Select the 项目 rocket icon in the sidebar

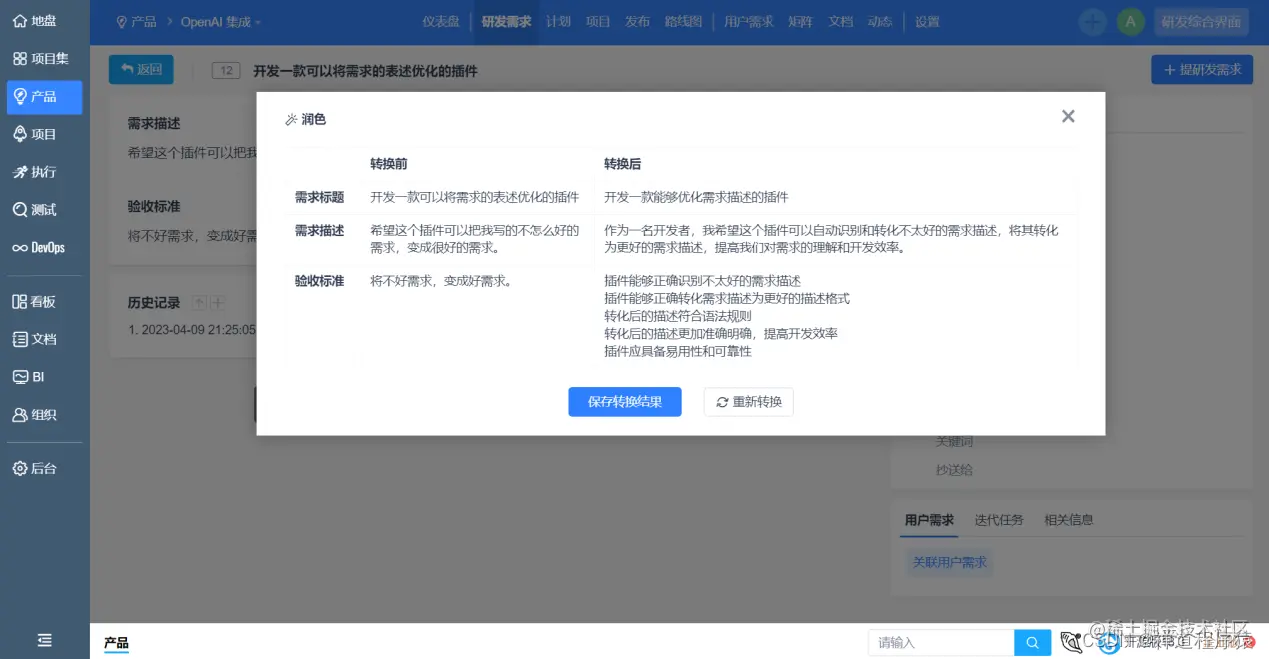coord(43,134)
